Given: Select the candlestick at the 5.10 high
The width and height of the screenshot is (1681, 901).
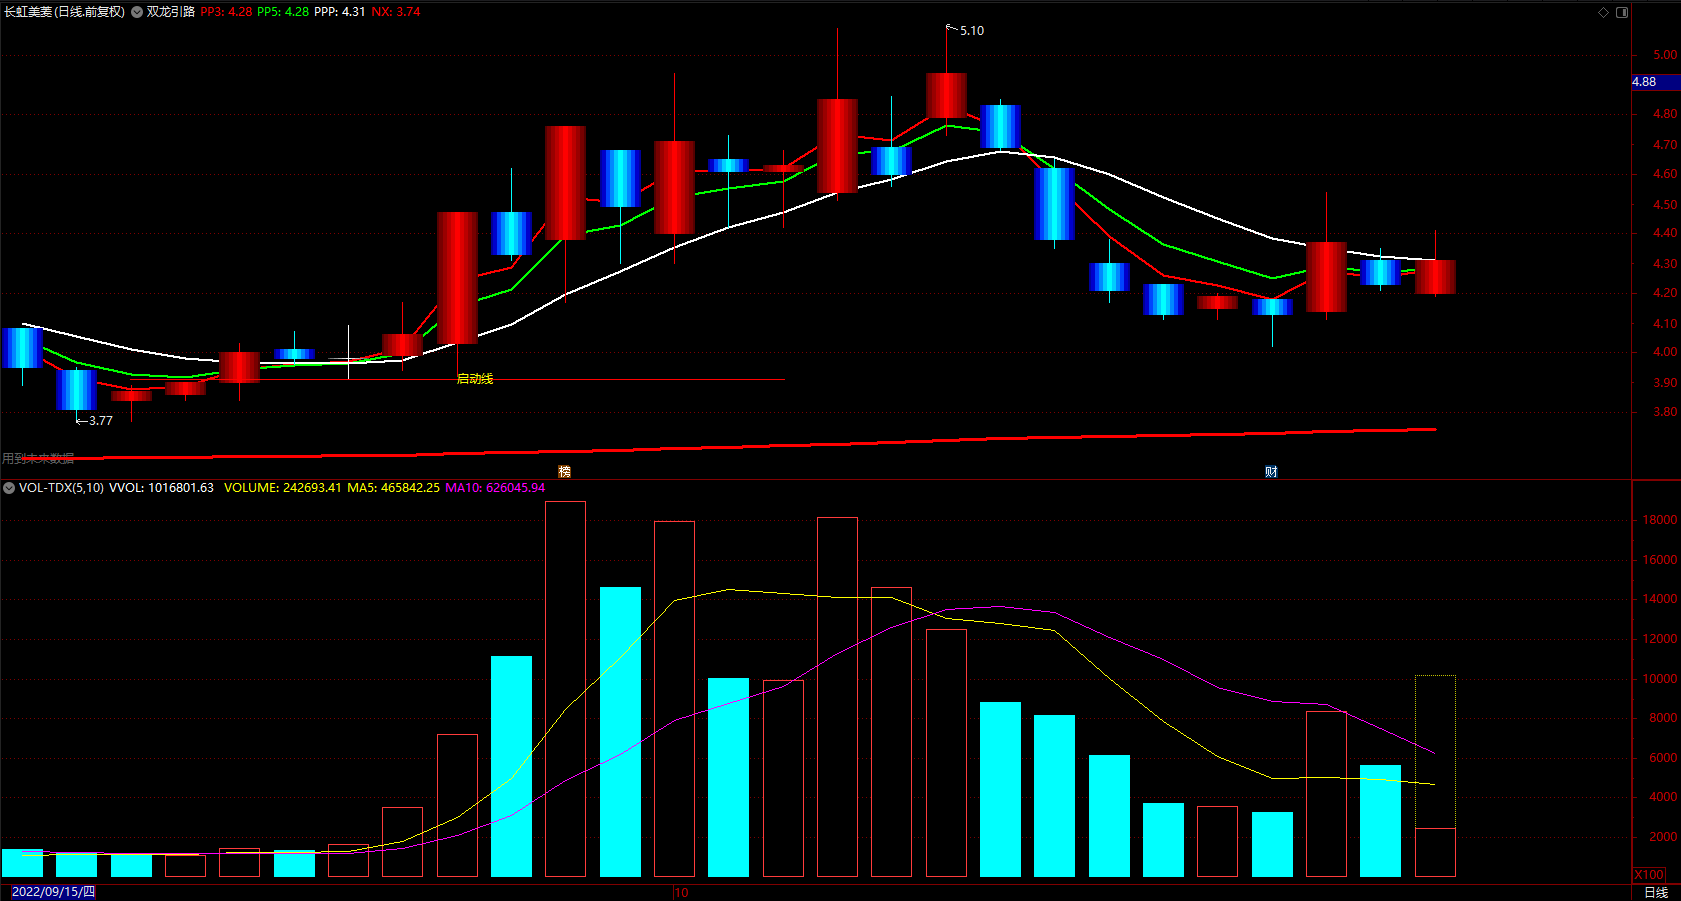Looking at the screenshot, I should point(946,95).
